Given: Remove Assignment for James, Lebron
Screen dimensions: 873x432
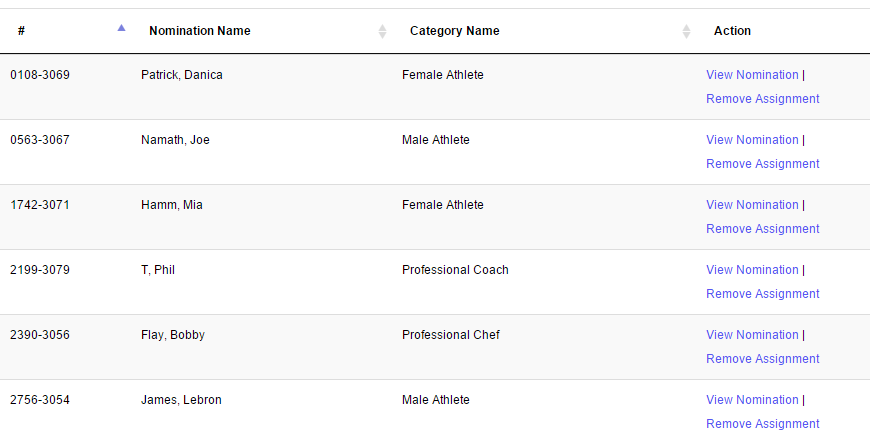Looking at the screenshot, I should [762, 424].
